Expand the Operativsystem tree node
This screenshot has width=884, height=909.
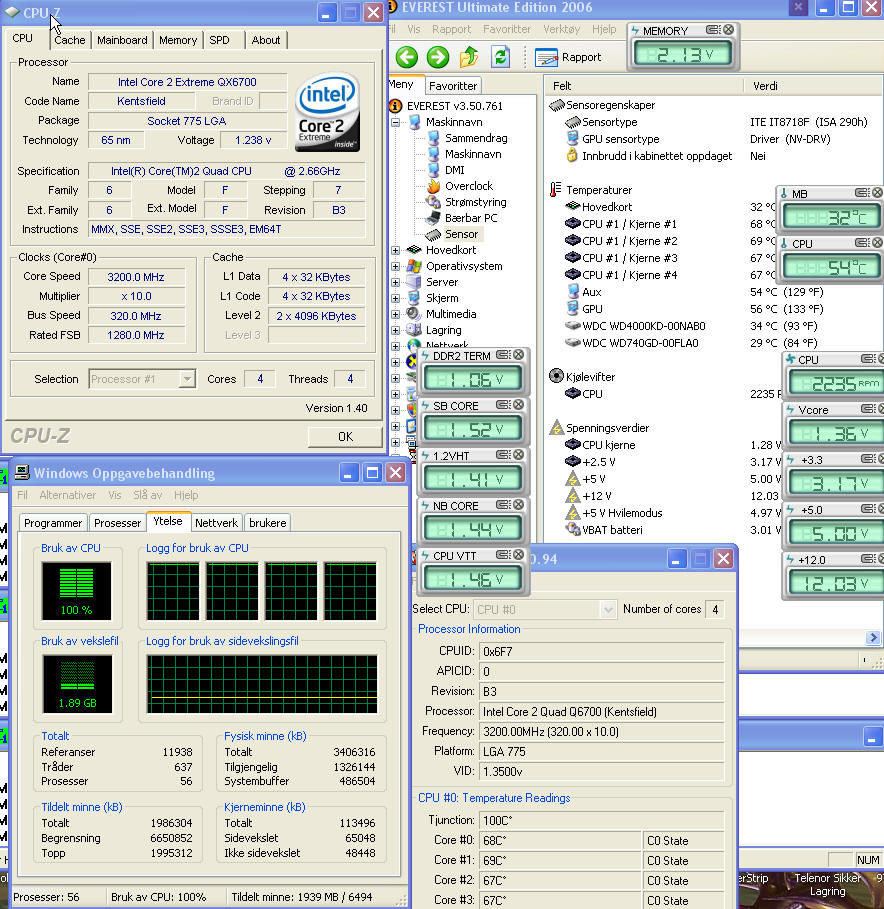[x=395, y=267]
